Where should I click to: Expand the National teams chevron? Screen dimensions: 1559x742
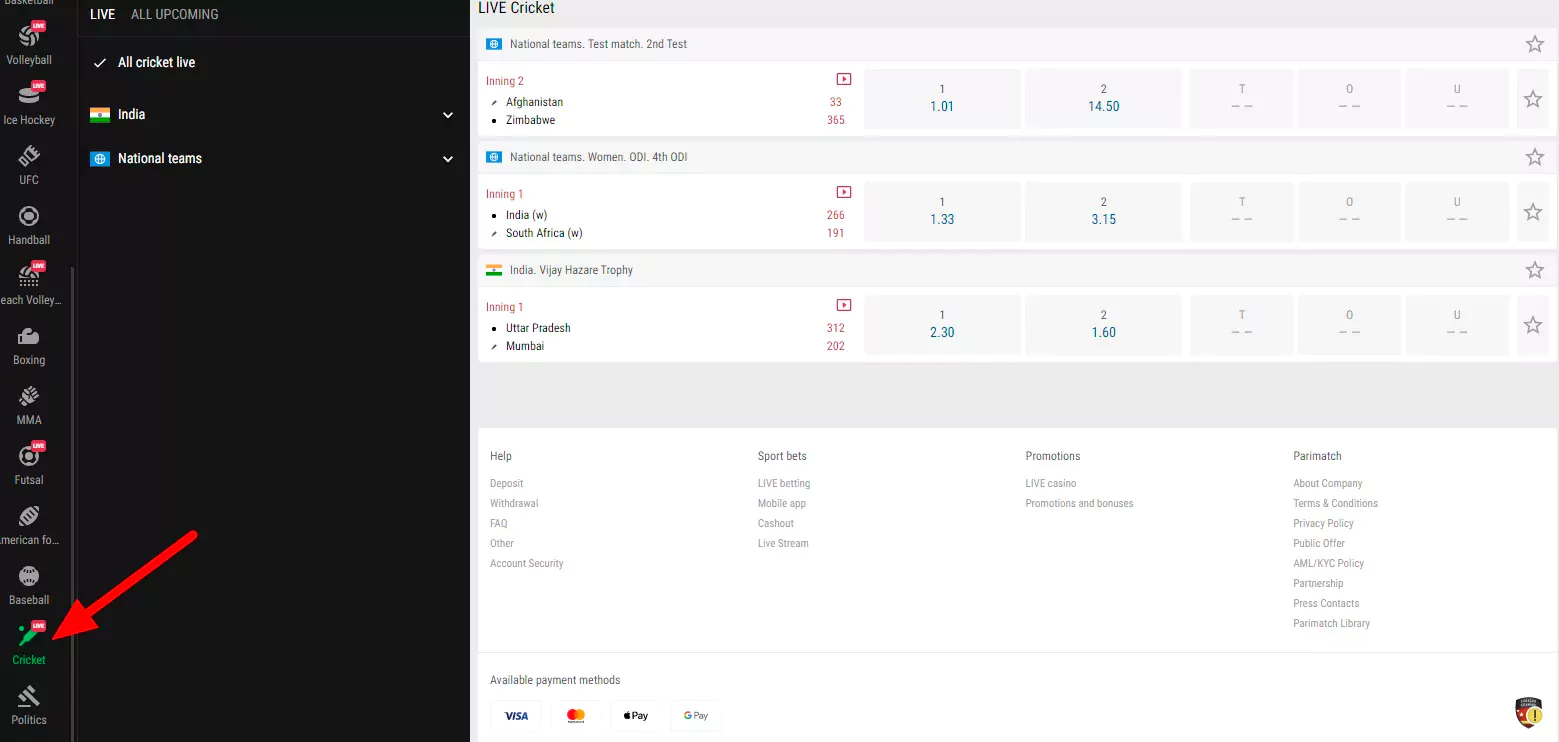pos(448,159)
